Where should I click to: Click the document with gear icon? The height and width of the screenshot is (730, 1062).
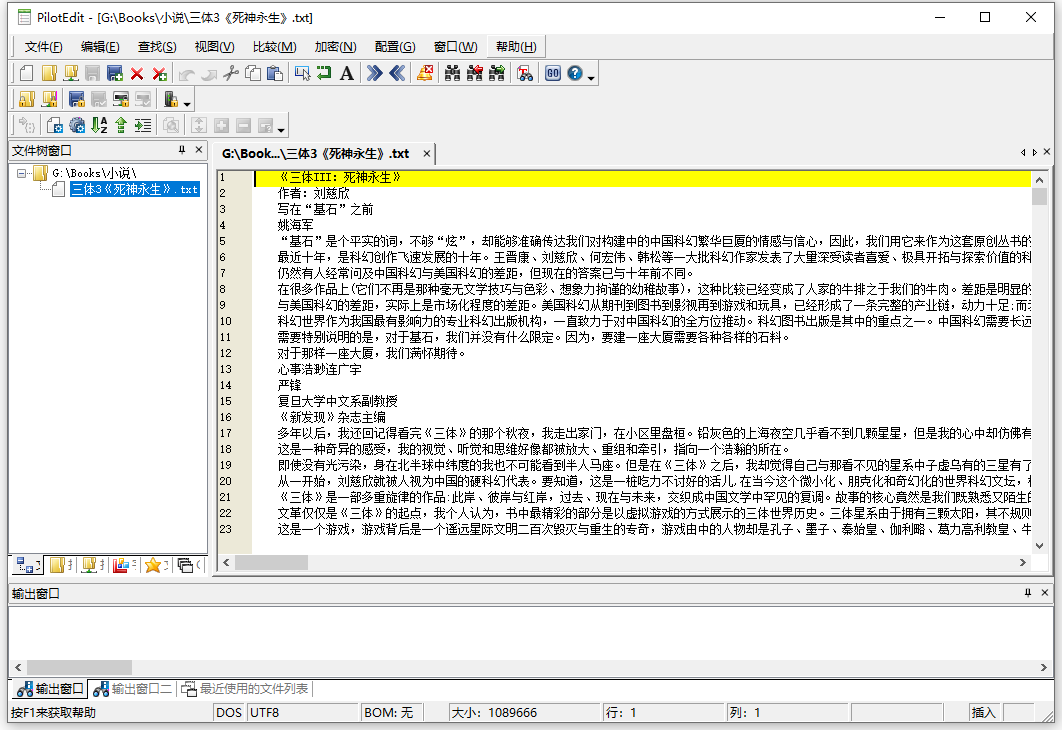54,125
